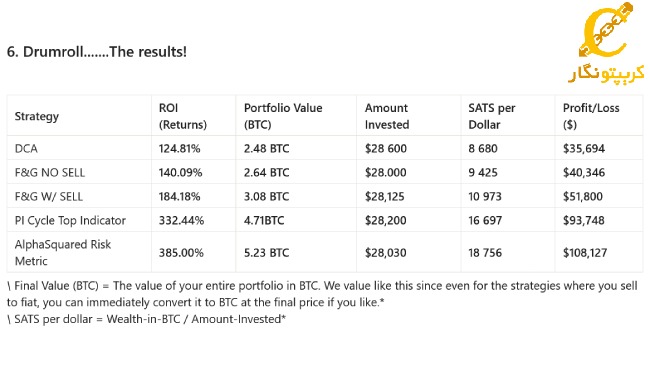Click the 385.00% ROI value
The image size is (650, 365).
[181, 253]
